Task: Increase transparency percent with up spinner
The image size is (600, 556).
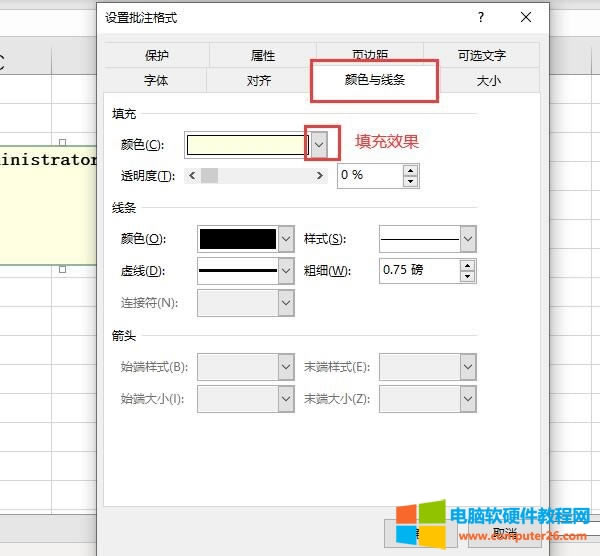Action: pyautogui.click(x=410, y=170)
